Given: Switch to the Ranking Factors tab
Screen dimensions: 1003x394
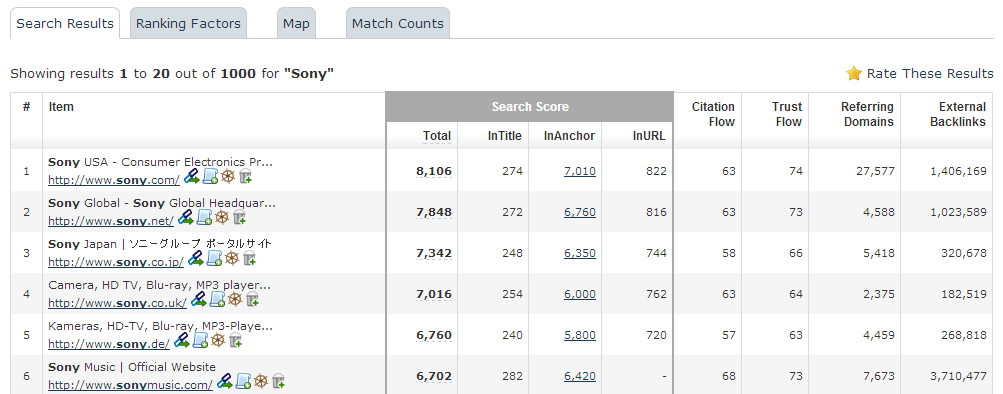Looking at the screenshot, I should (x=188, y=24).
